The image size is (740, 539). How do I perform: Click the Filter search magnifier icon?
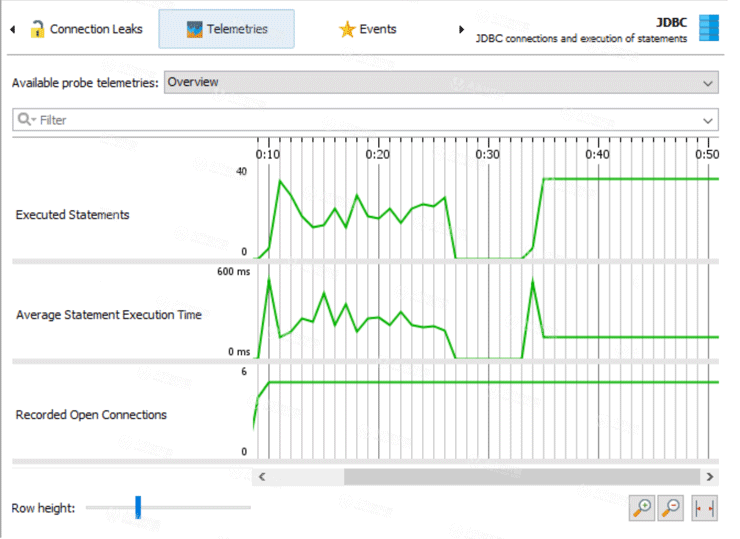click(x=24, y=120)
